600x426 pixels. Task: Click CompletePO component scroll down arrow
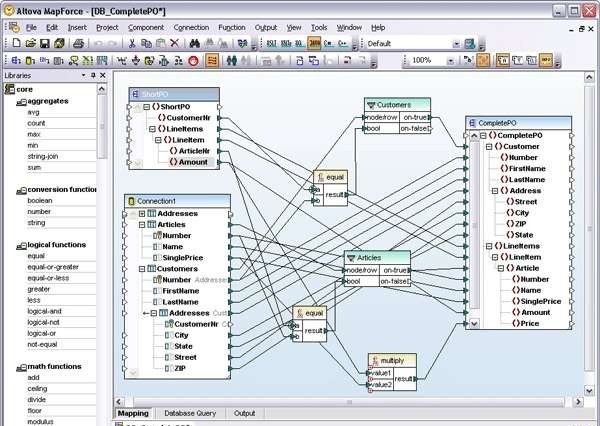(474, 324)
